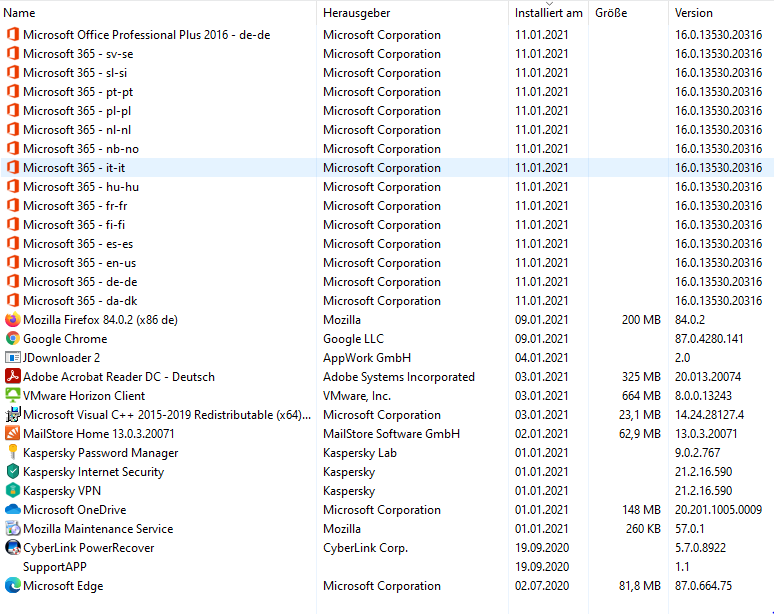Click install date 02.07.2020
Screen dimensions: 774x614
(x=542, y=586)
